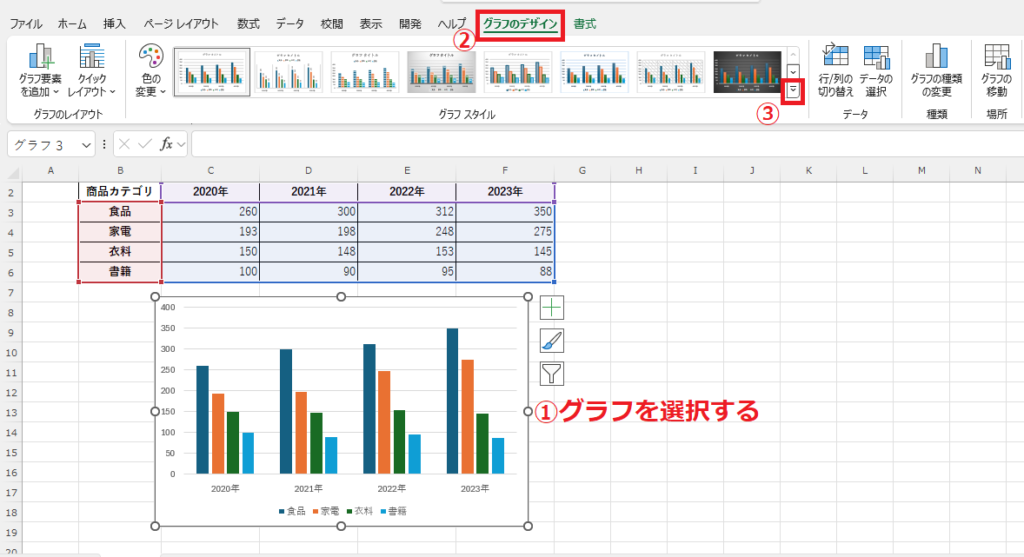Viewport: 1024px width, 557px height.
Task: Switch to the ヘルプ tab
Action: (451, 24)
